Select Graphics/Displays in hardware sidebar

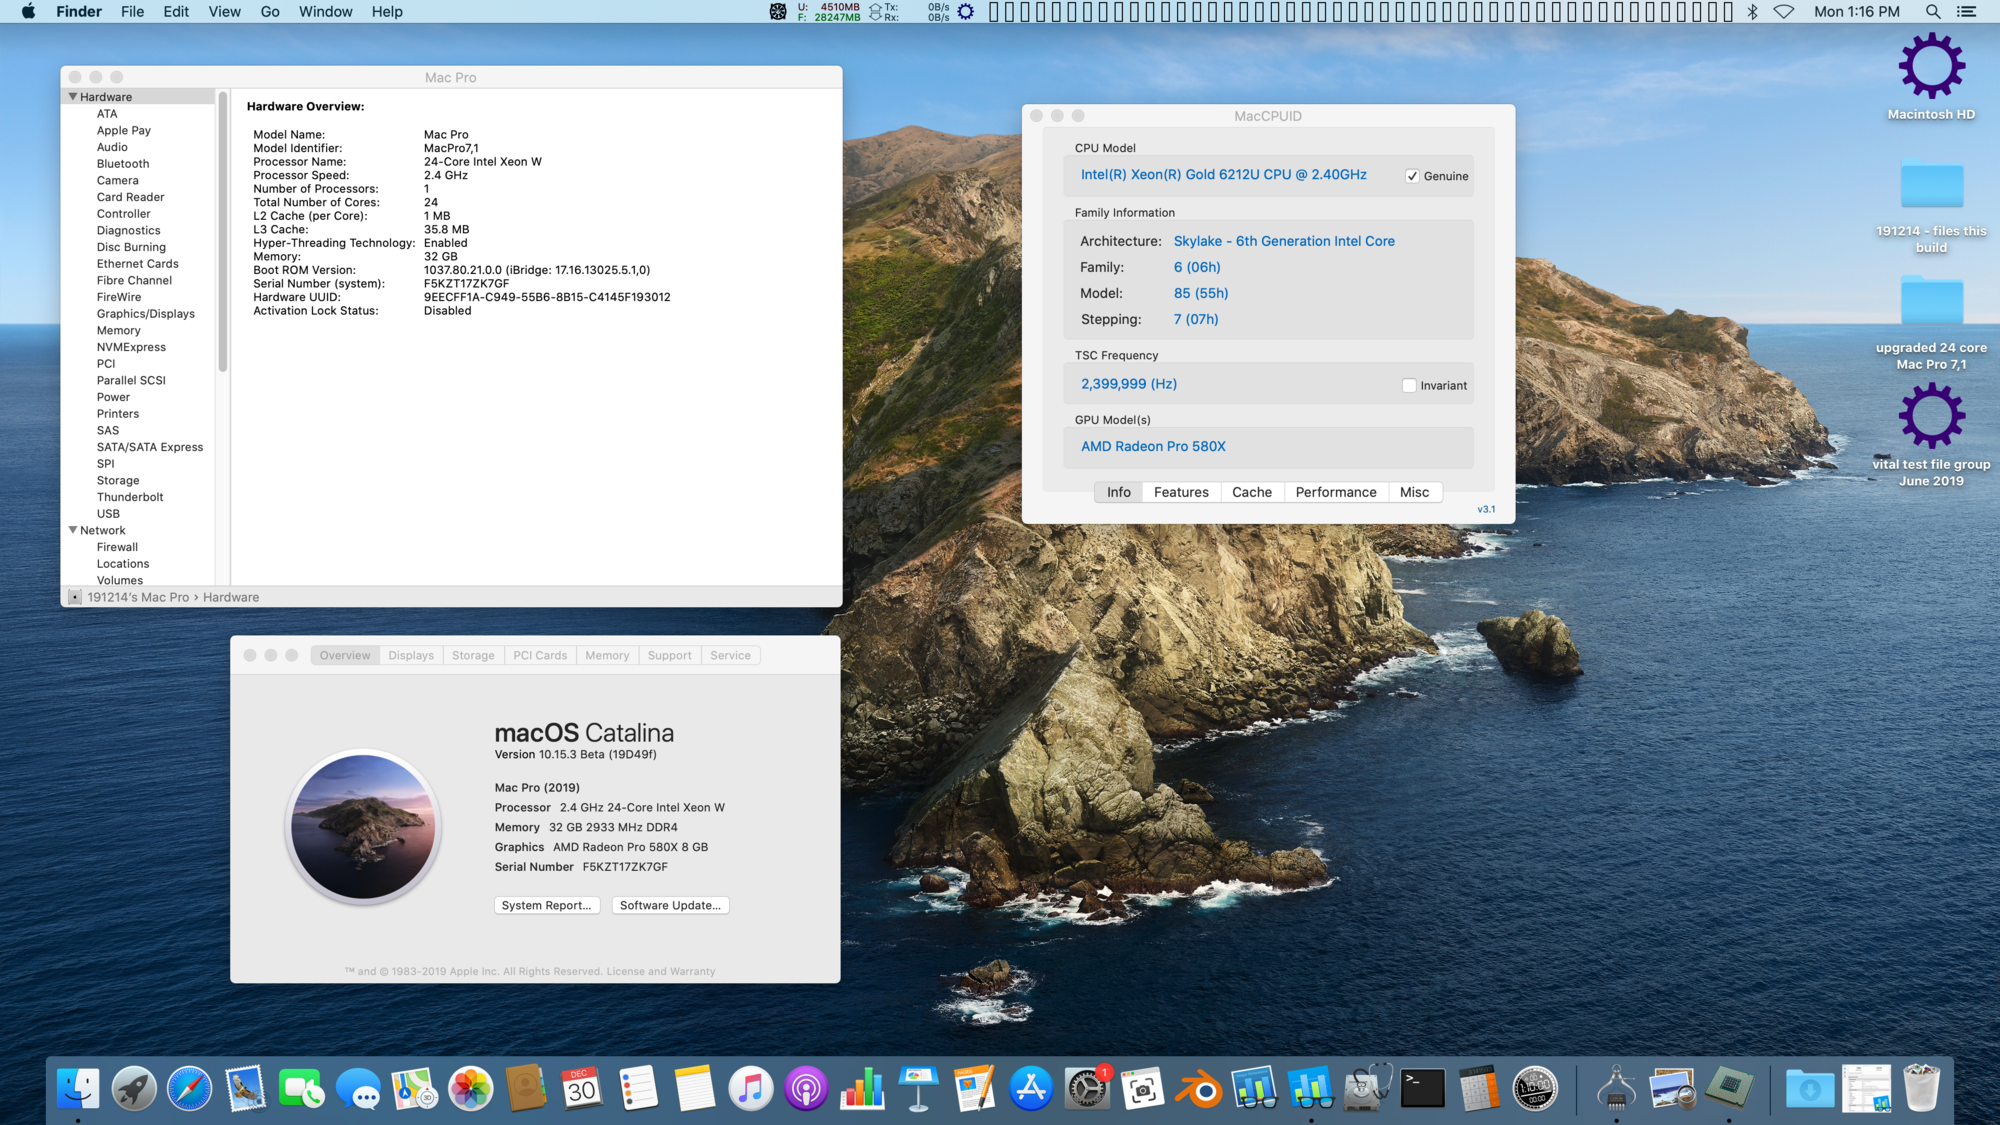pos(146,314)
